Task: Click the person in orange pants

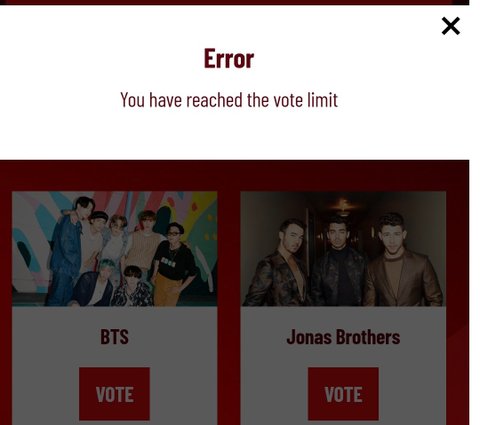Action: point(169,290)
